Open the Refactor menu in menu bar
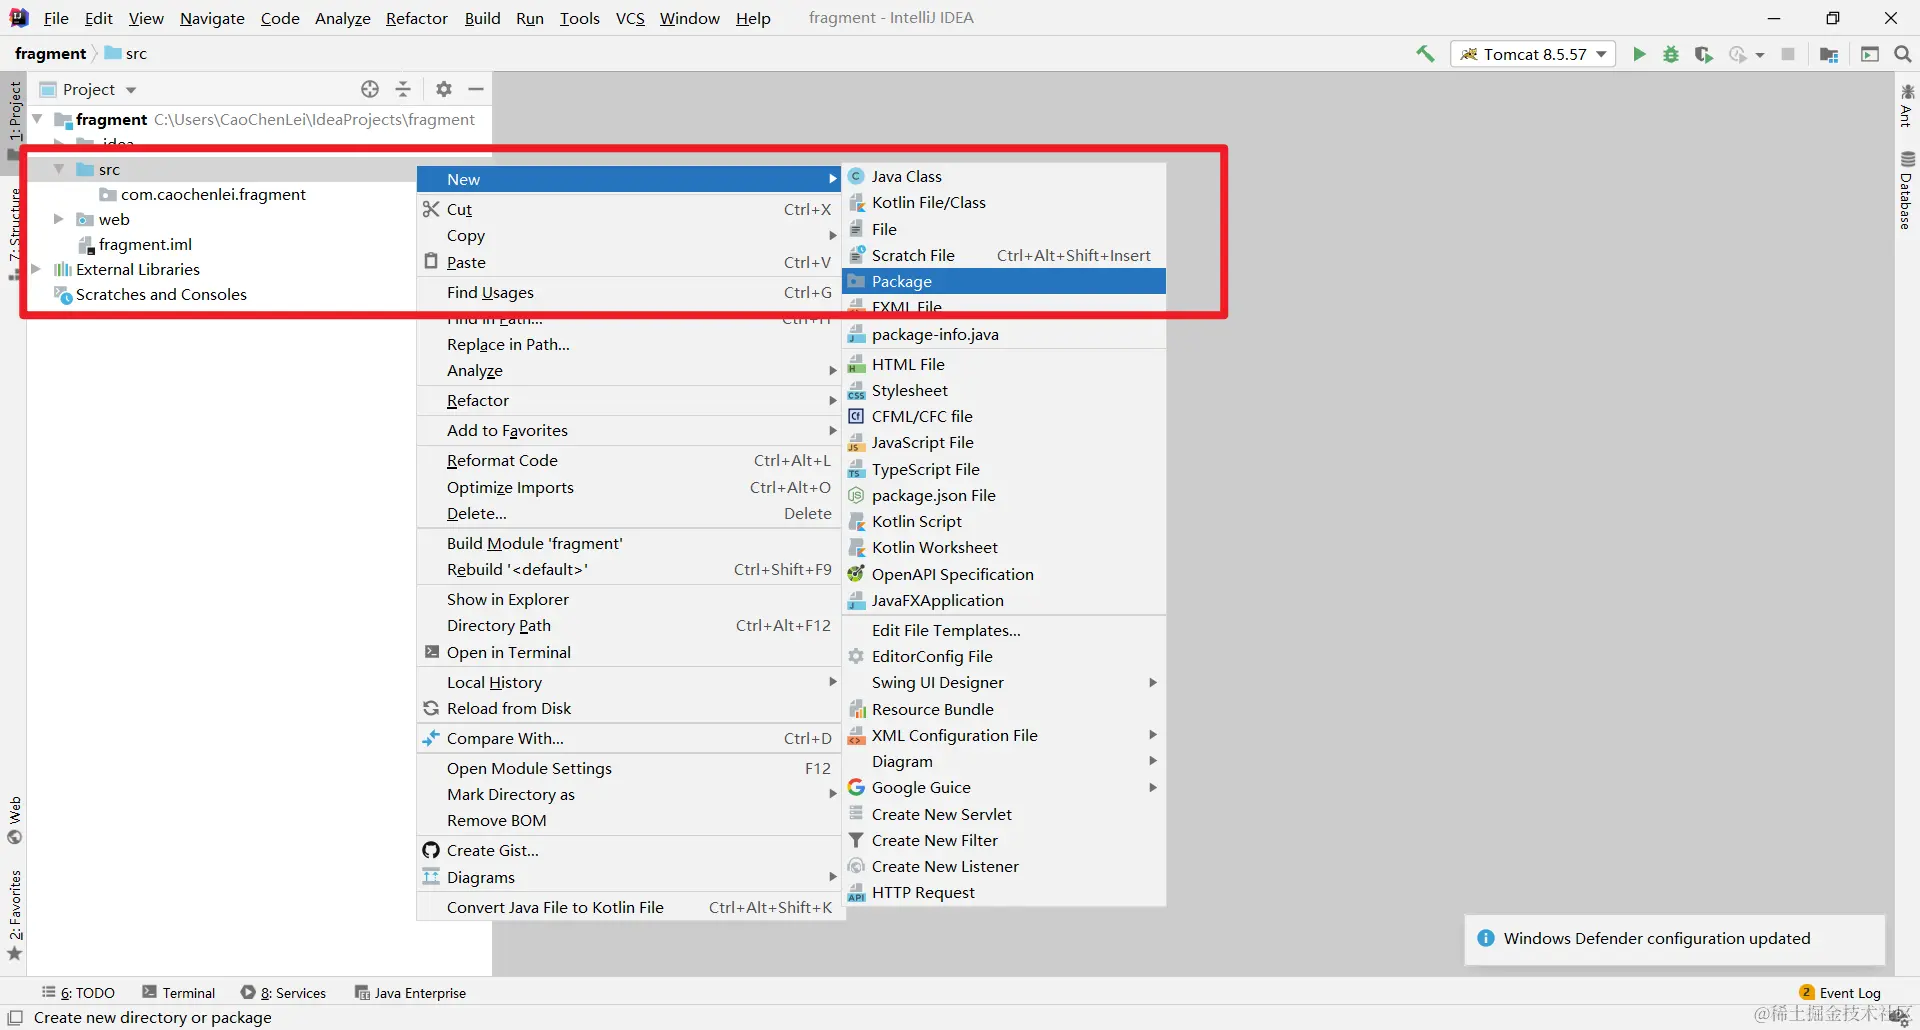 417,18
